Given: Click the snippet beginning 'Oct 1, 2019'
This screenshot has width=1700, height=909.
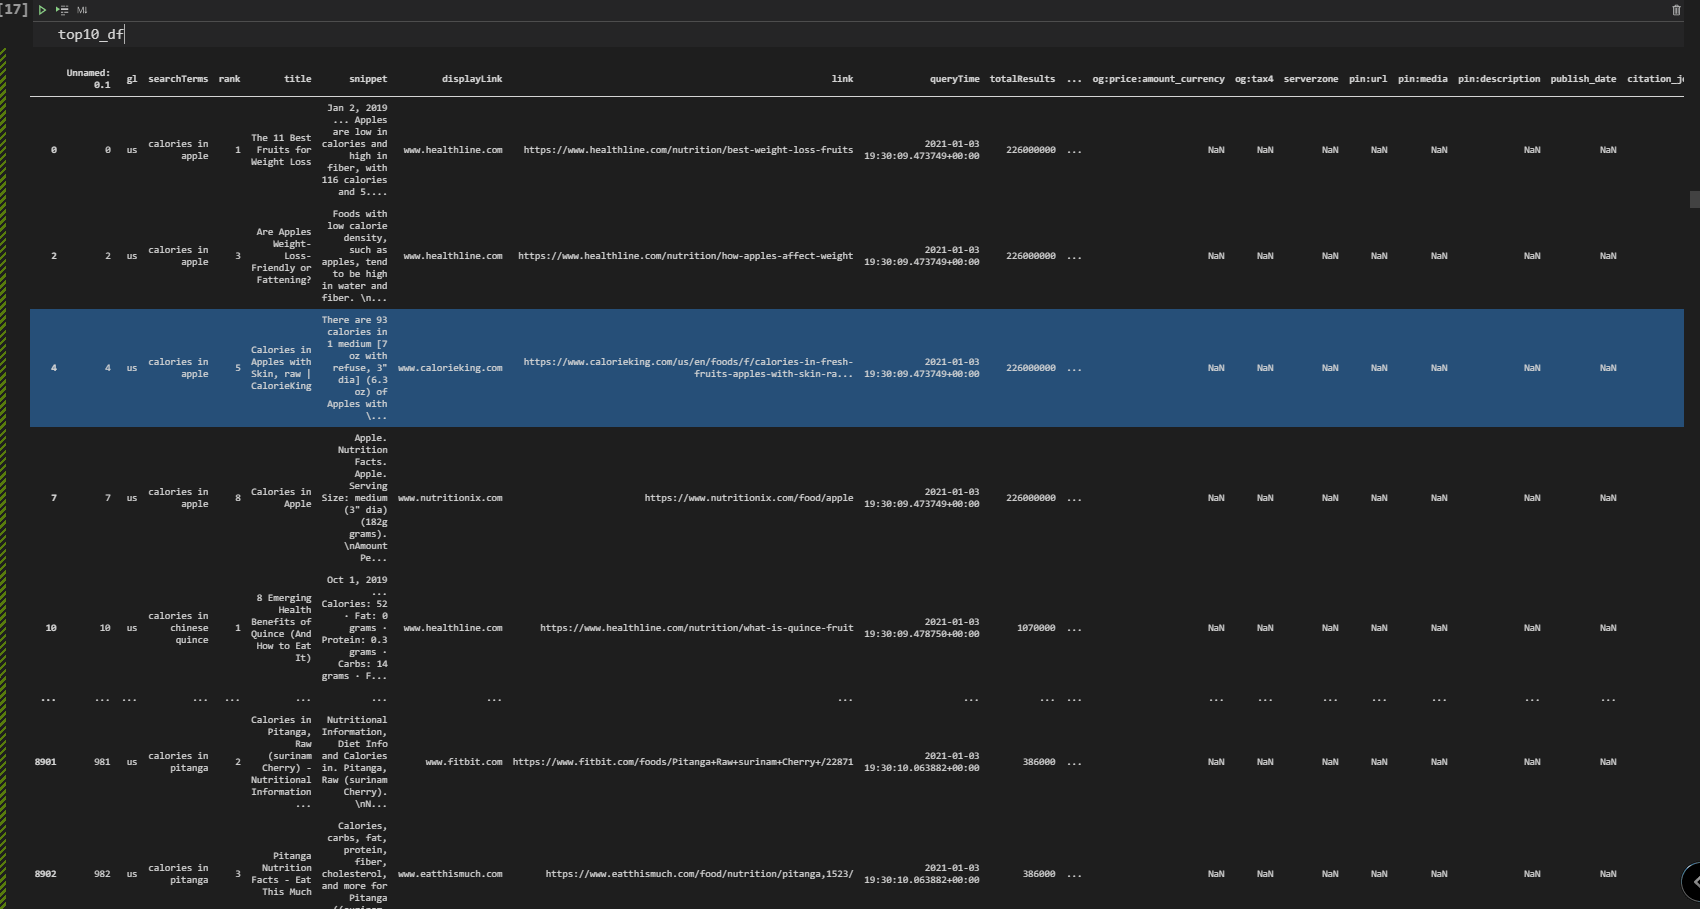Looking at the screenshot, I should point(354,628).
